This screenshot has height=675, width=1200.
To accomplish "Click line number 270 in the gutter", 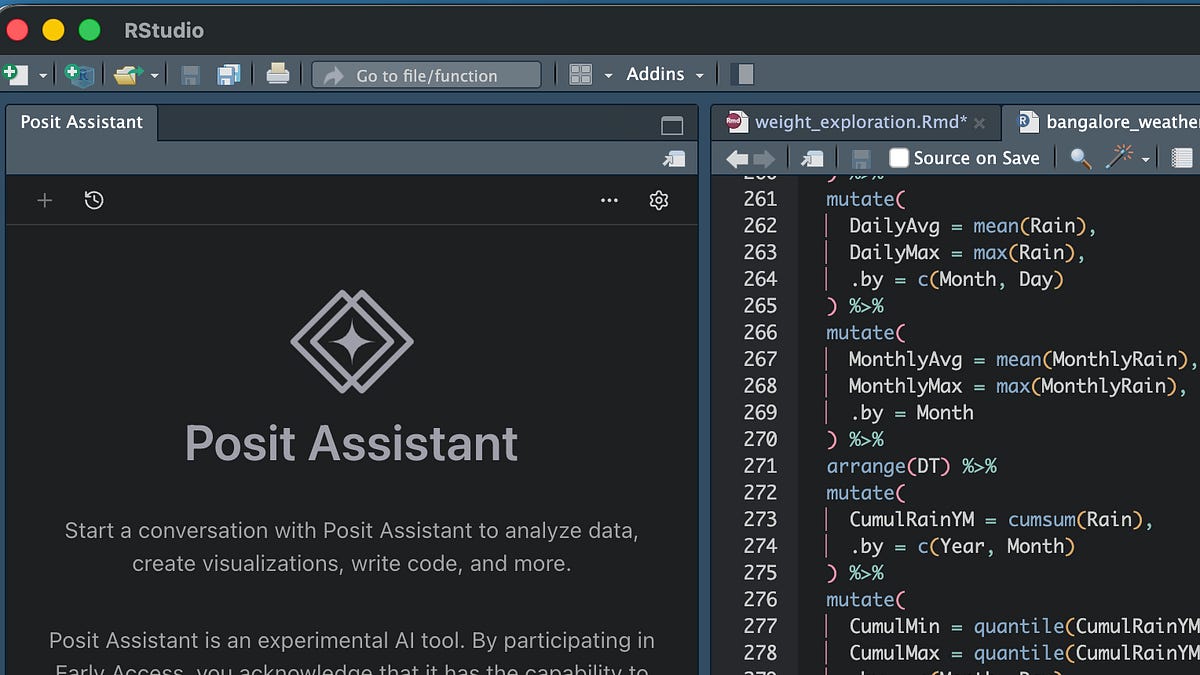I will [760, 439].
